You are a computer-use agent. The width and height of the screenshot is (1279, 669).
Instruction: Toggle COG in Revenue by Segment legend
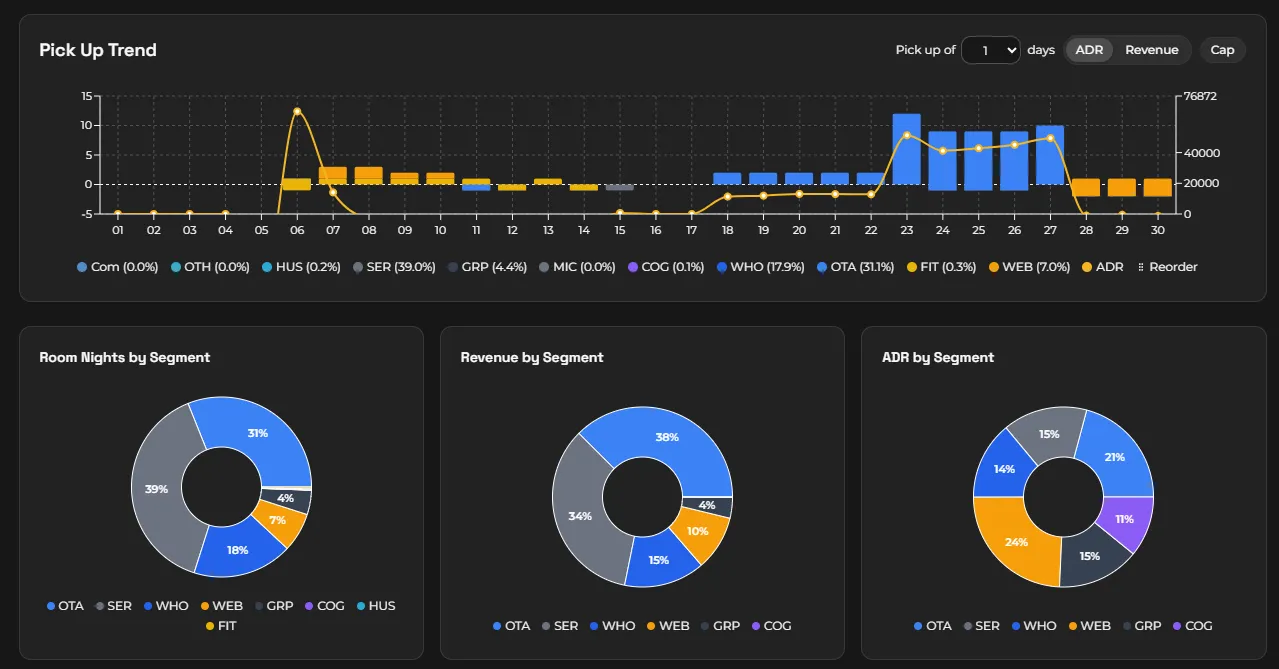coord(771,626)
